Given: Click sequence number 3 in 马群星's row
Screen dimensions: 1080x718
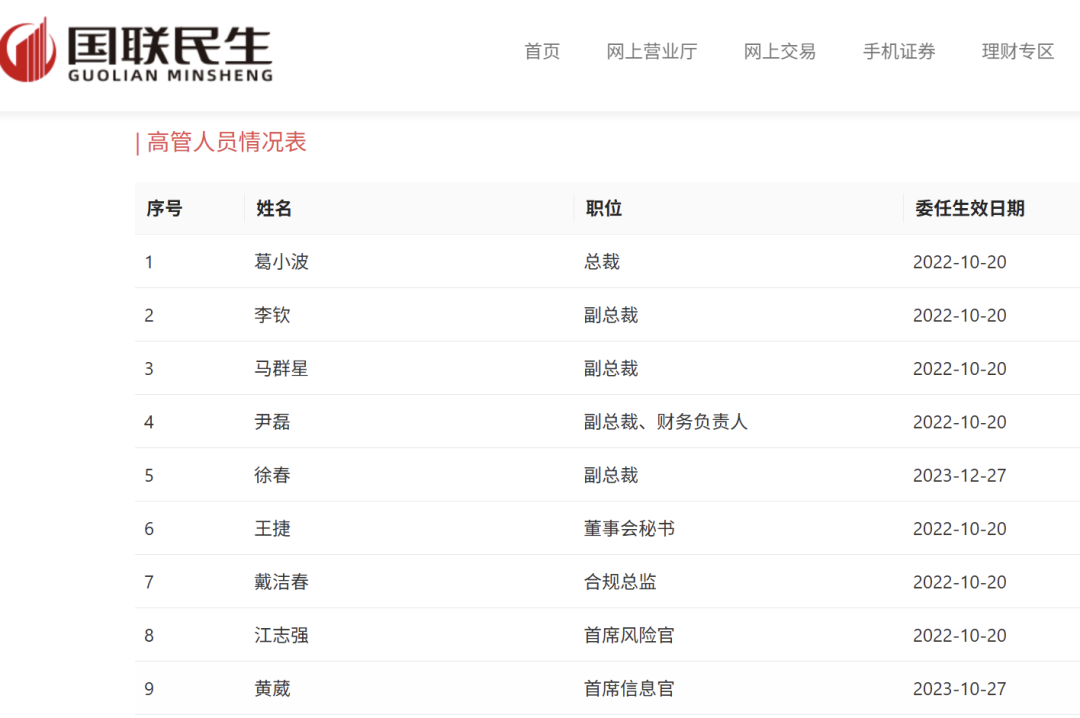Looking at the screenshot, I should tap(149, 369).
